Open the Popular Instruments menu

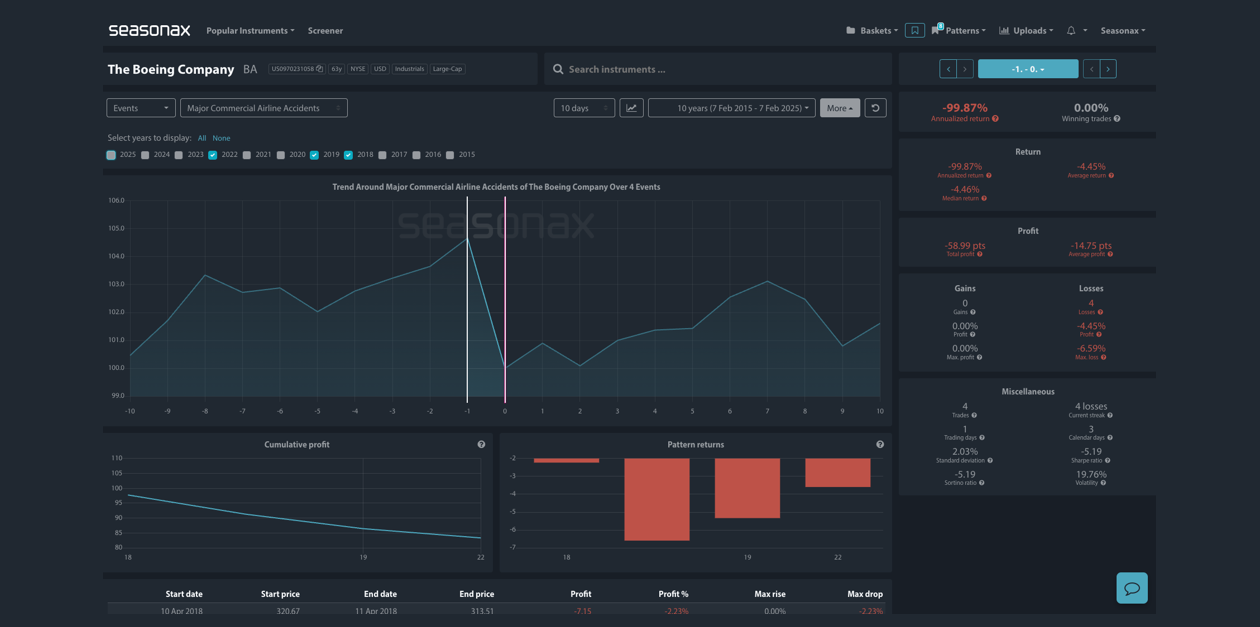tap(250, 31)
